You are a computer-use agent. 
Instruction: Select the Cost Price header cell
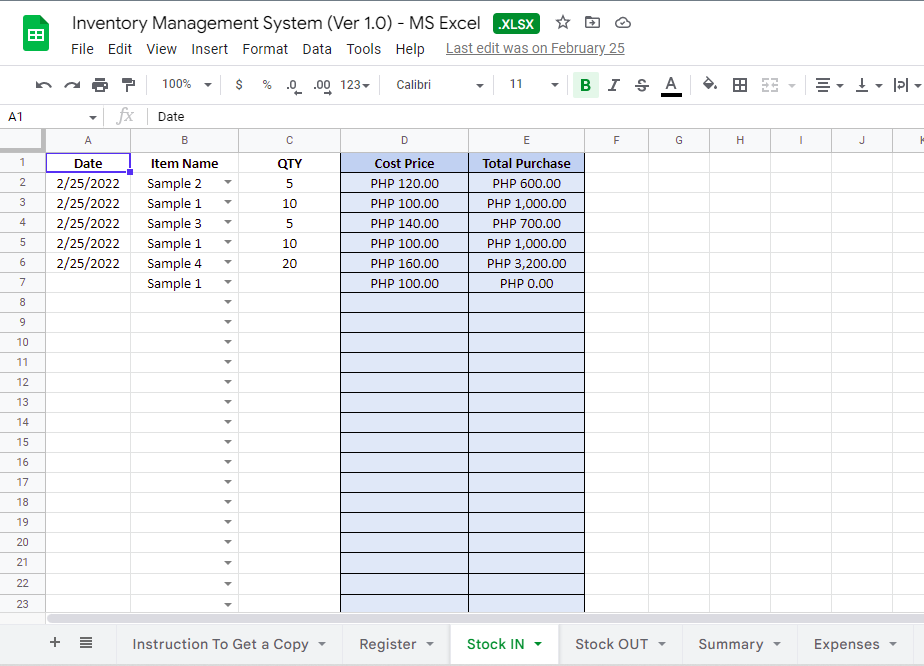click(x=404, y=163)
